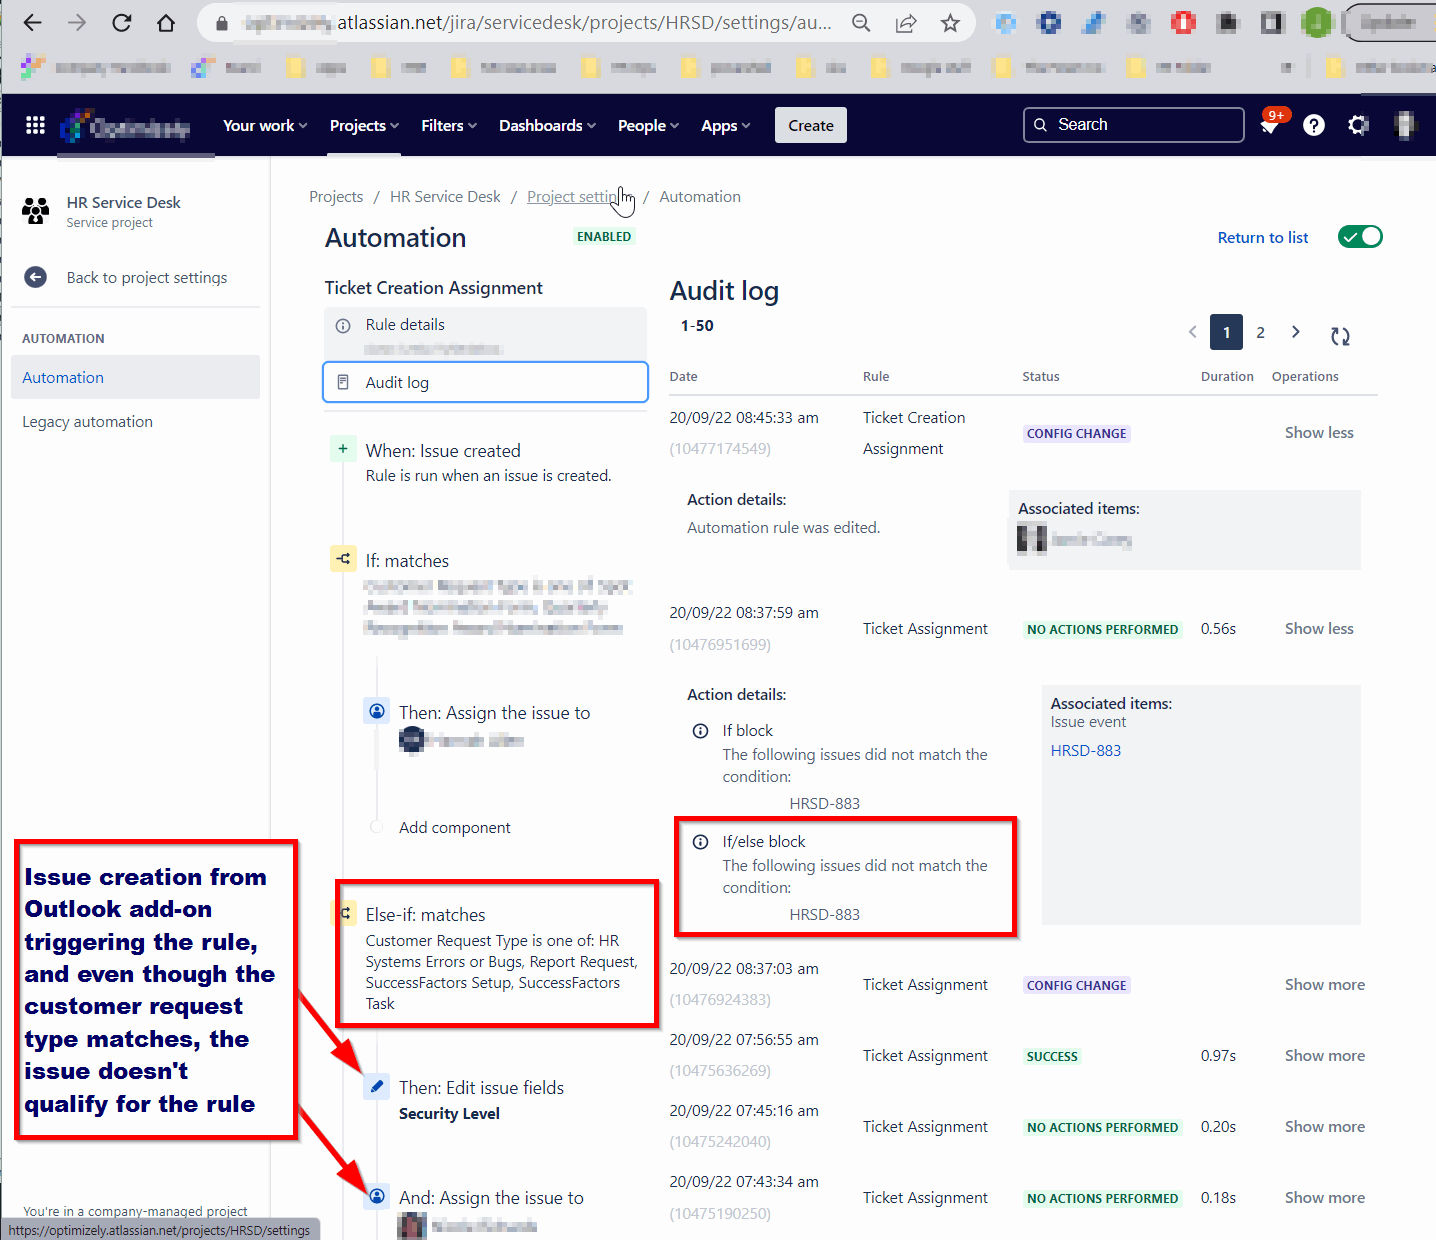Click the browser reload icon
The image size is (1436, 1240).
pos(121,22)
